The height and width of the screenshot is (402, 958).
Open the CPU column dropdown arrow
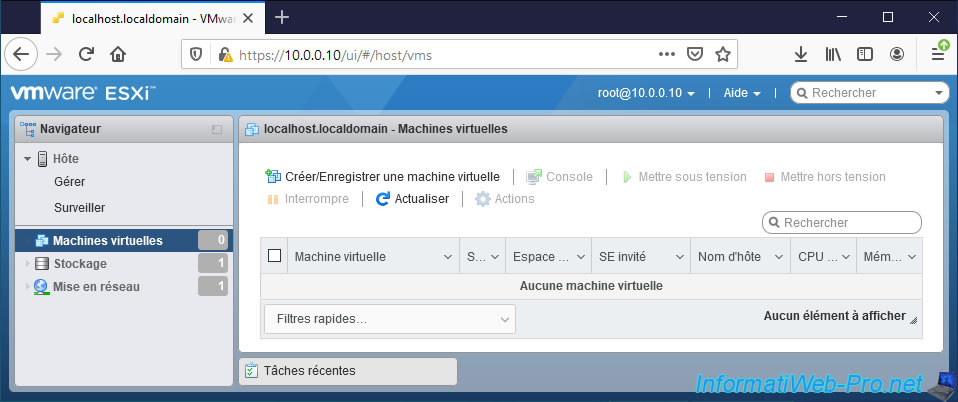(x=846, y=257)
